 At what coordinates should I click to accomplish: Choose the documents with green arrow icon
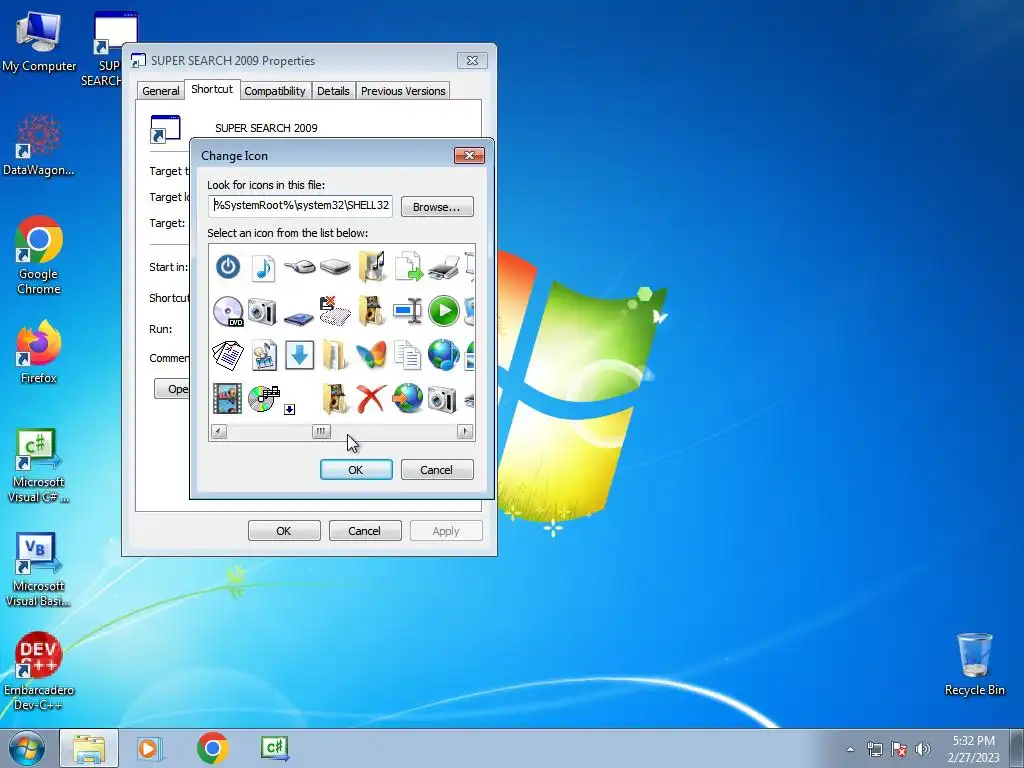[x=408, y=267]
